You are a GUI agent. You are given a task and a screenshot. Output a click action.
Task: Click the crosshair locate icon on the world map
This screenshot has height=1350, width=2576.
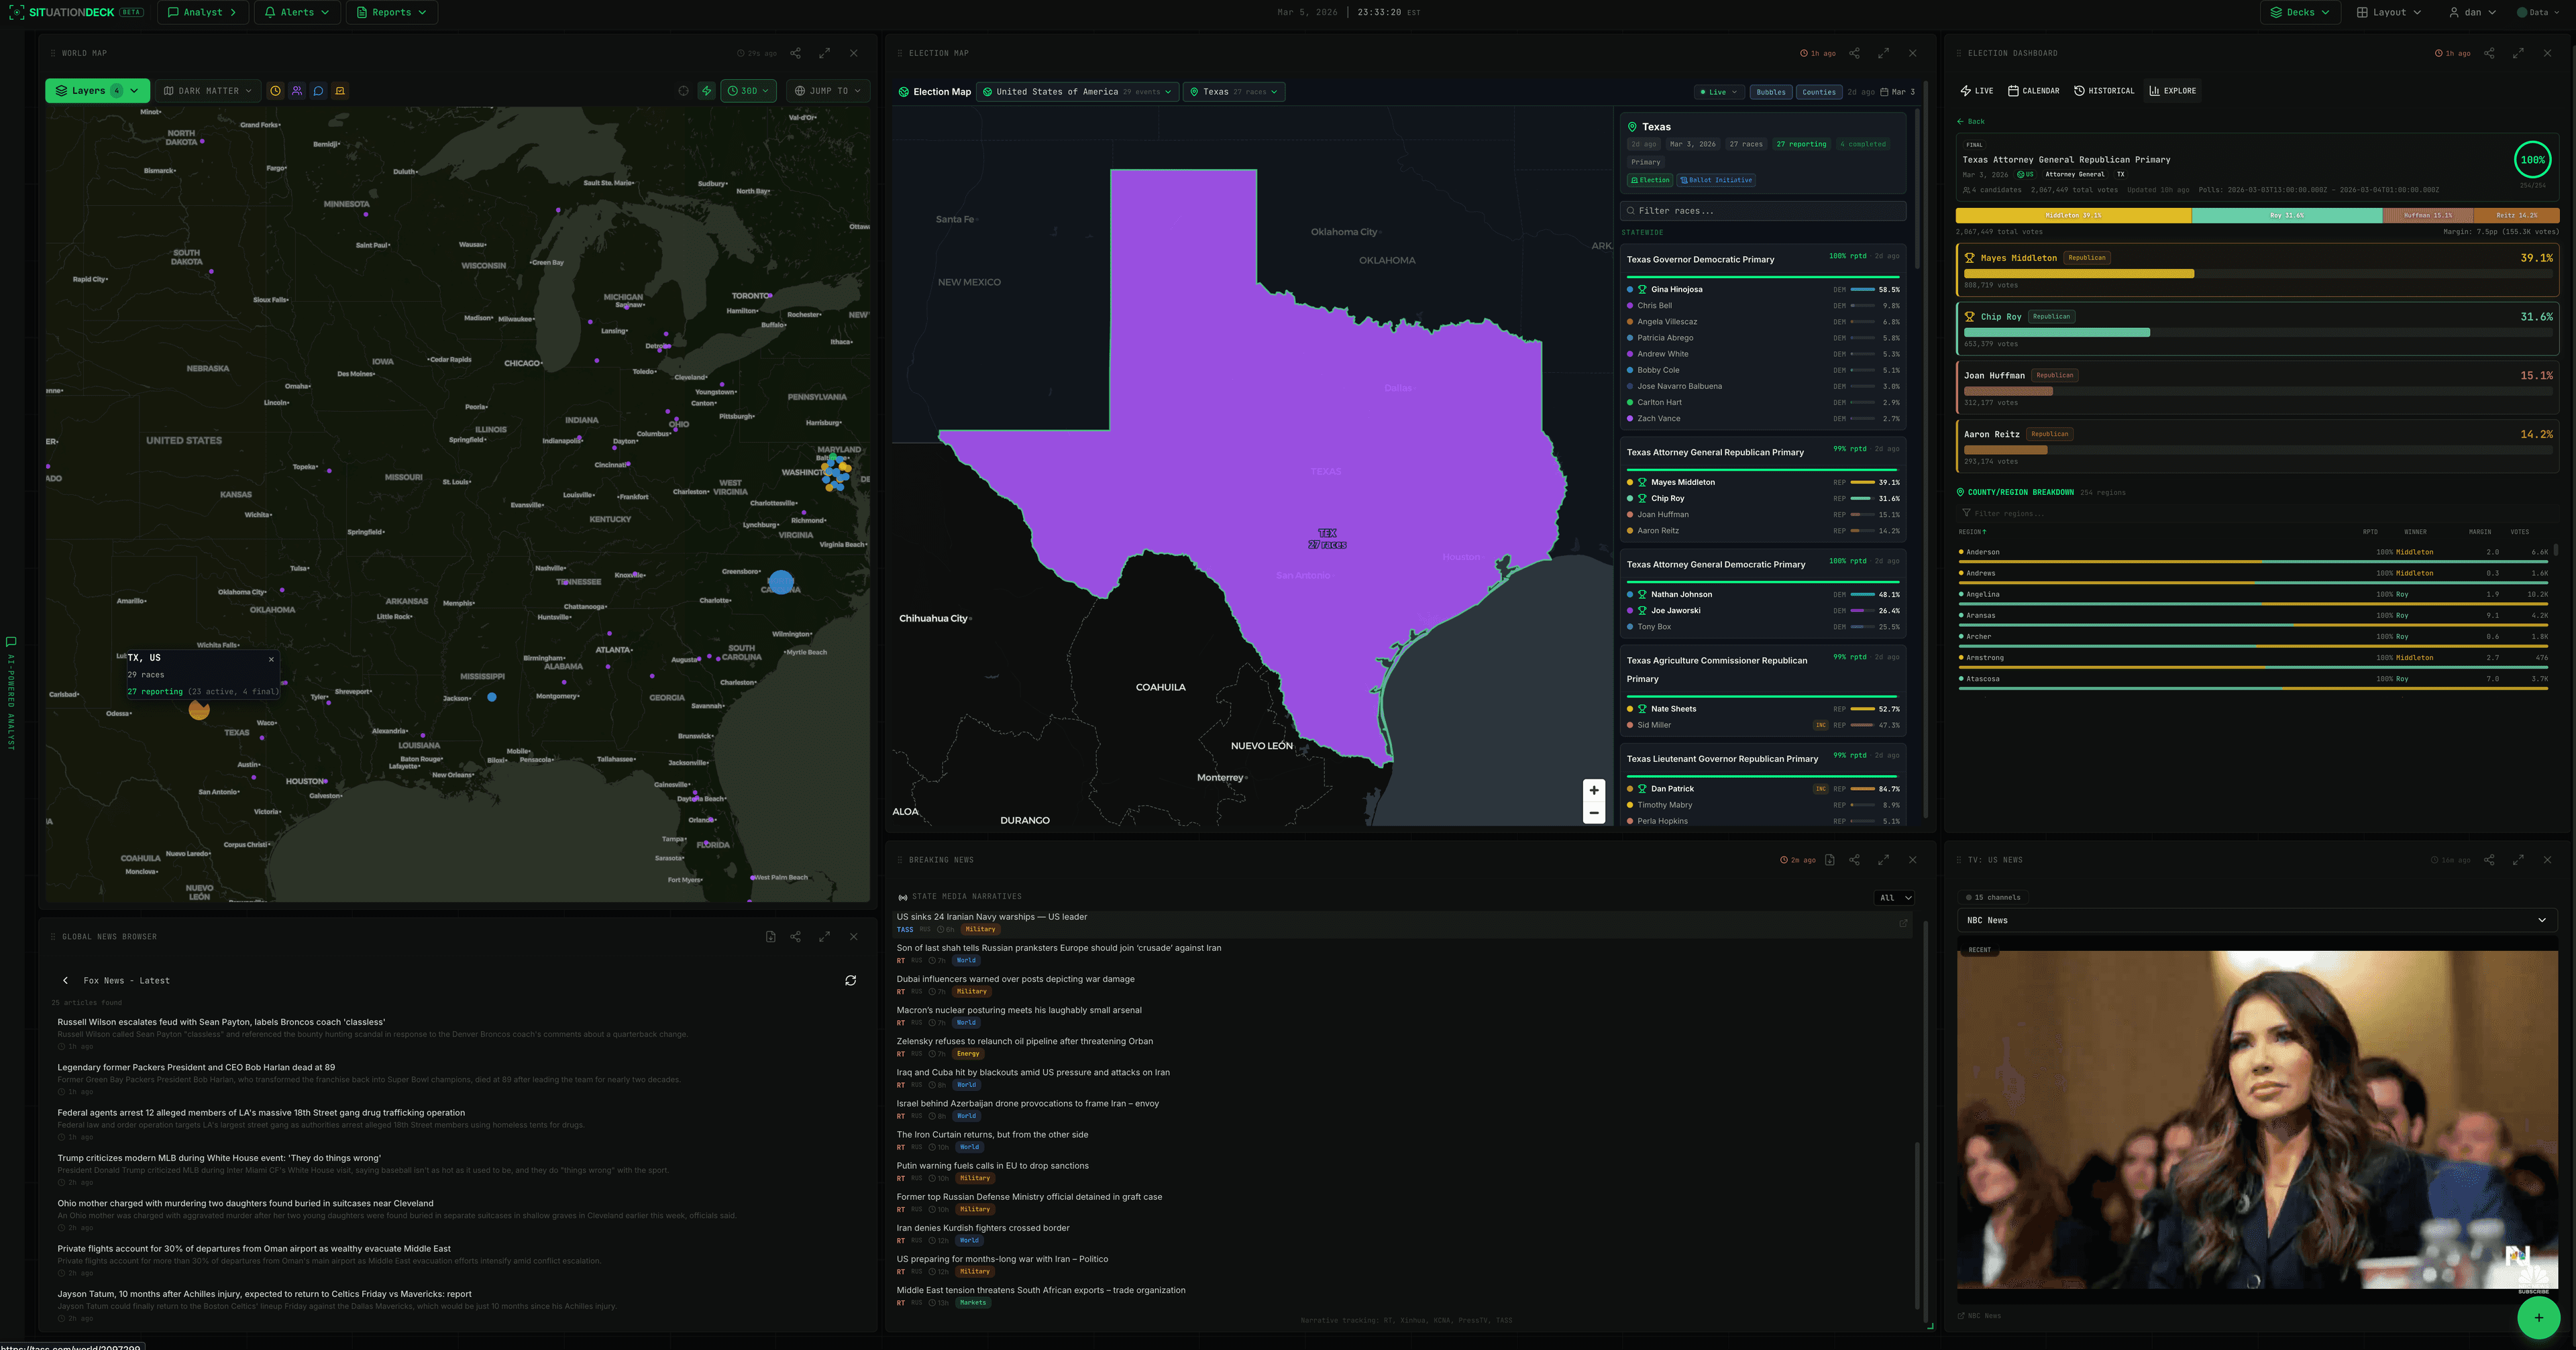684,90
